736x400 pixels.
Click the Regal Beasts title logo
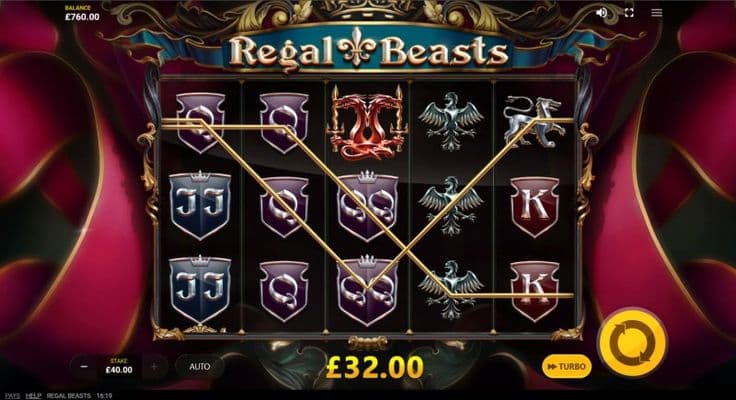368,51
